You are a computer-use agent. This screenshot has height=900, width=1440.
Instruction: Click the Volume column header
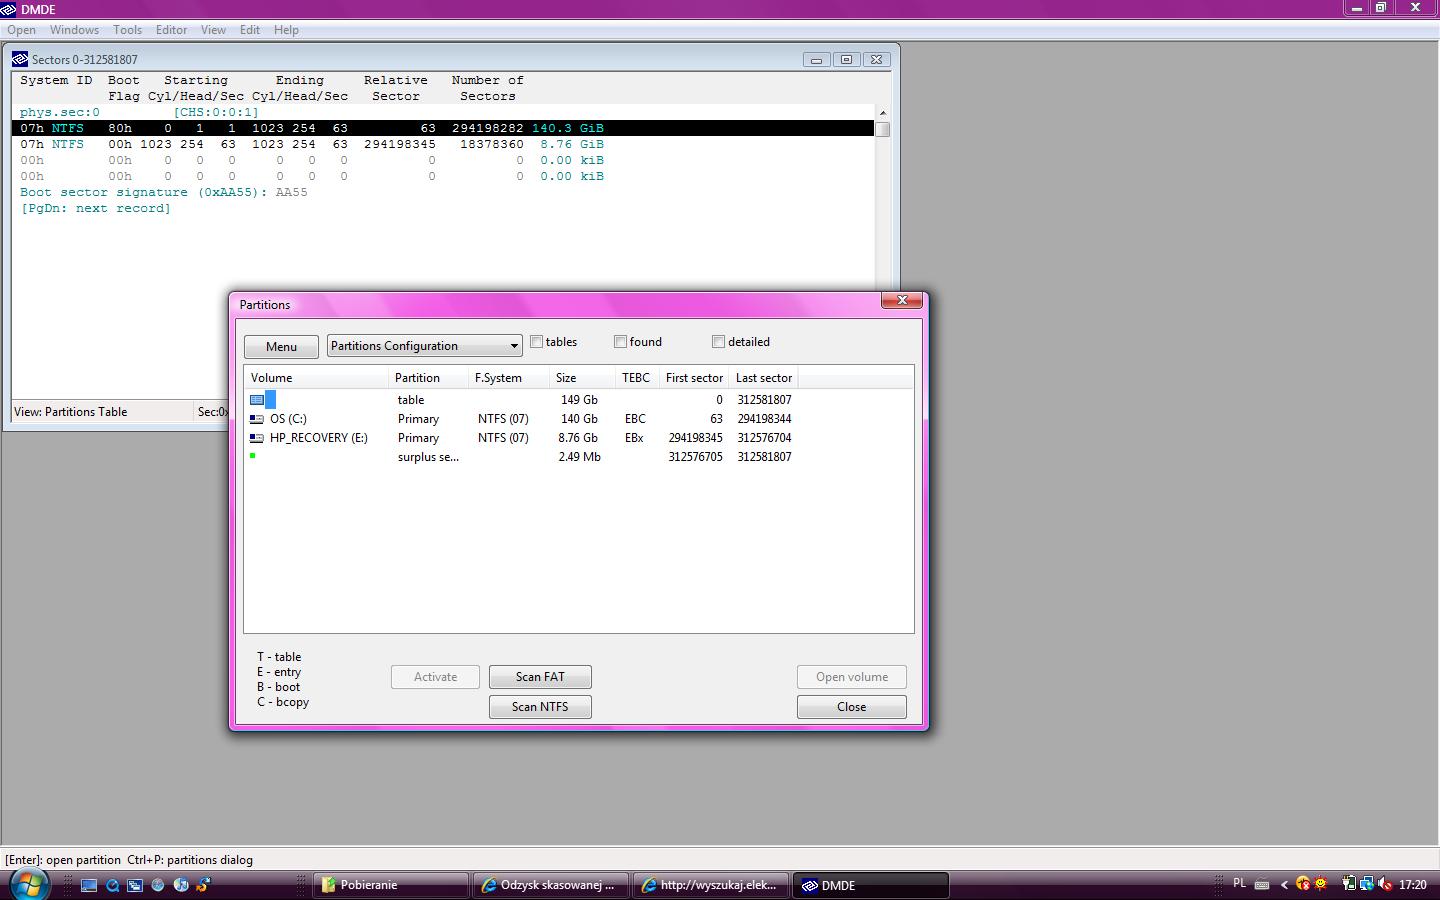coord(317,378)
